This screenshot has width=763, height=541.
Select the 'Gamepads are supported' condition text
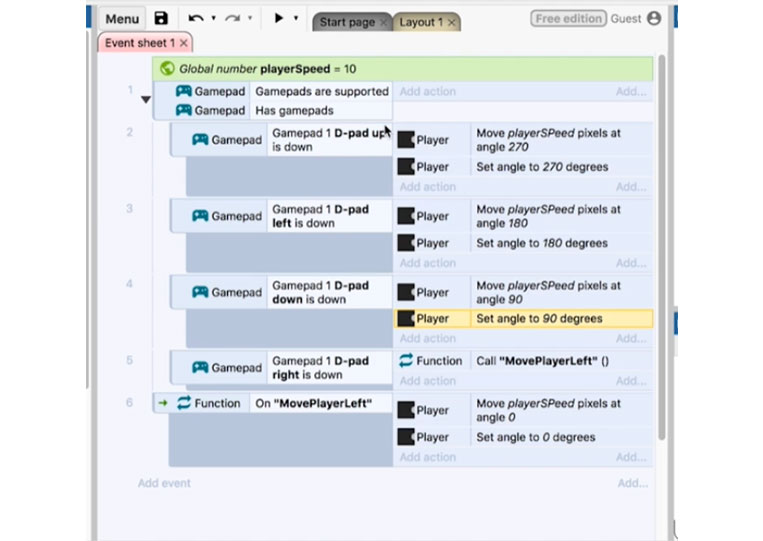click(x=322, y=91)
